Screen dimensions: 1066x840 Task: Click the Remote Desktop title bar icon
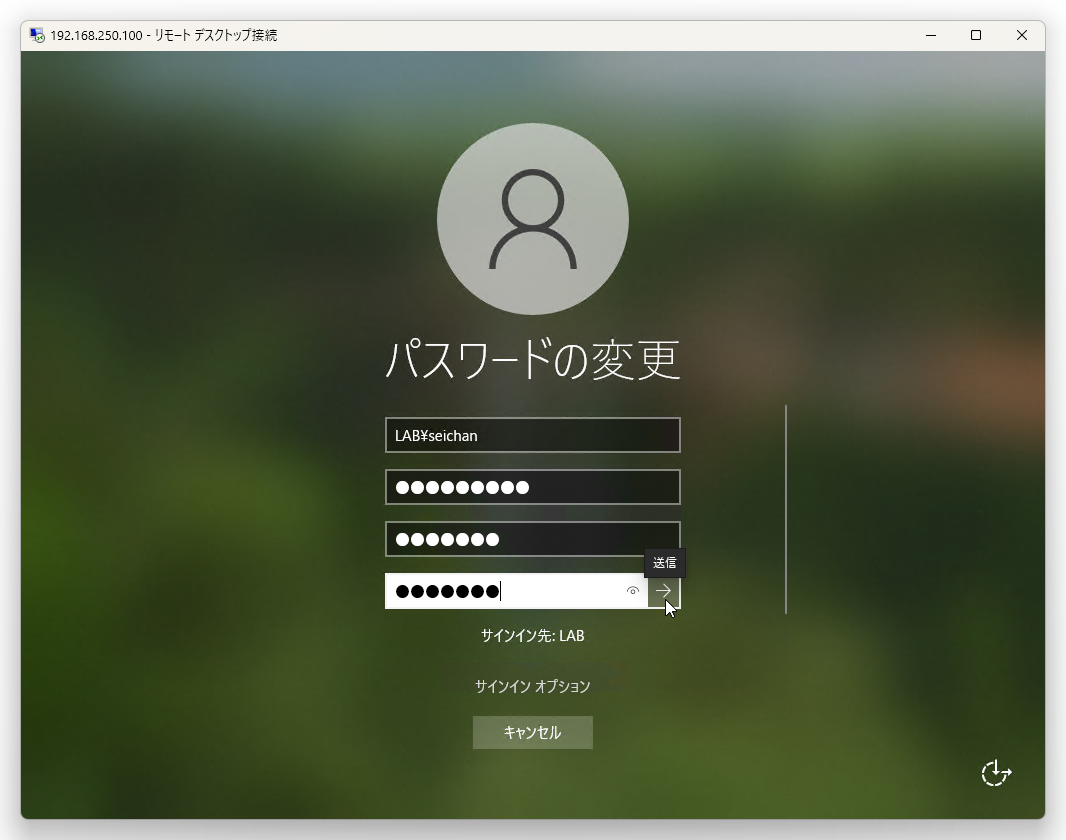(37, 35)
